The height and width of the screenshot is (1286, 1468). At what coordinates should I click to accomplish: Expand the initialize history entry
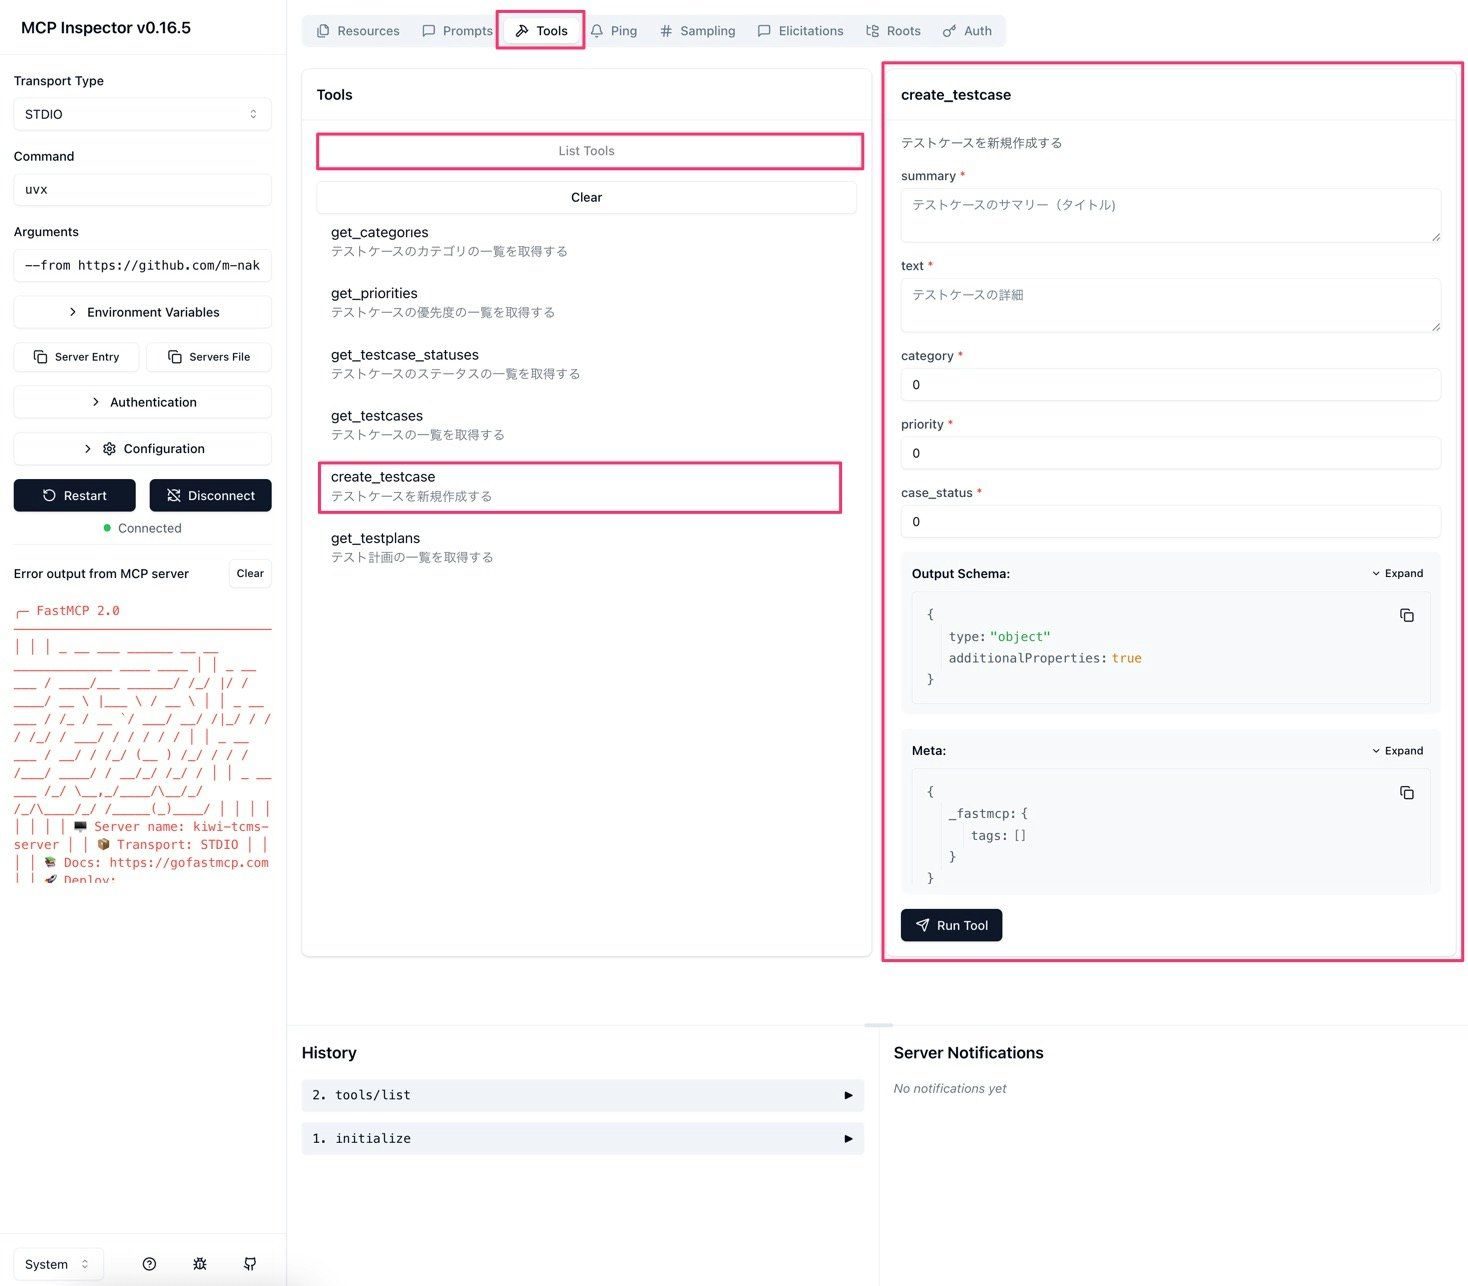pos(583,1139)
